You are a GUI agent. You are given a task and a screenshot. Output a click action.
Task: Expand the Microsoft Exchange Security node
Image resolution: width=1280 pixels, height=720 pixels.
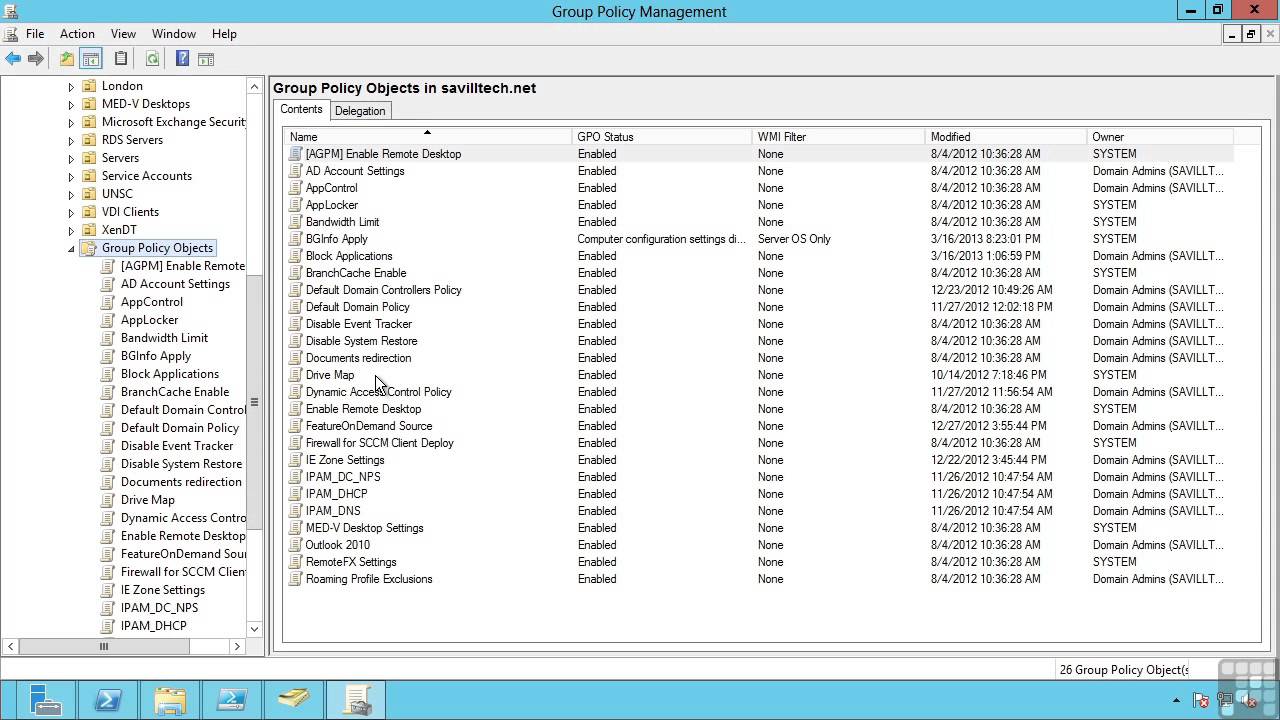[x=71, y=123]
